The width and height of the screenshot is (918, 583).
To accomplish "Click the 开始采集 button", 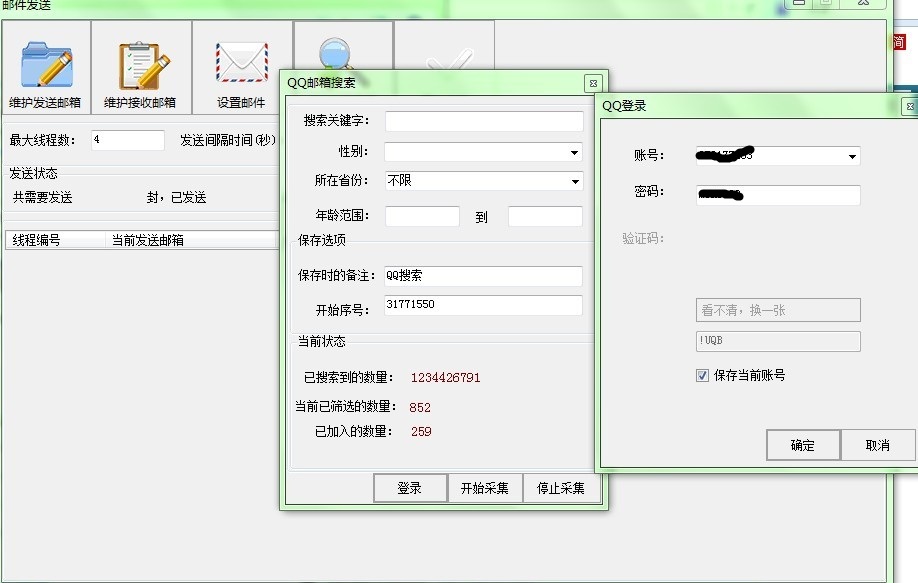I will click(x=485, y=488).
